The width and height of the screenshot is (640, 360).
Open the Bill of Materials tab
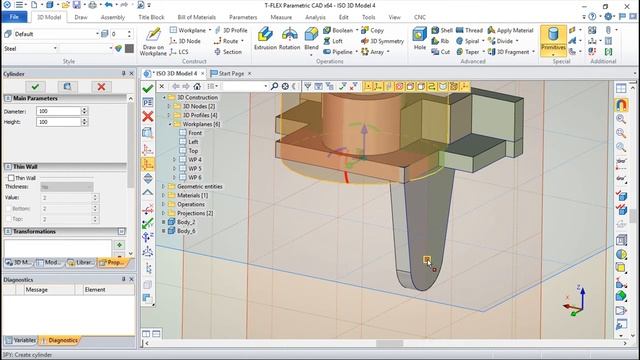click(x=196, y=17)
